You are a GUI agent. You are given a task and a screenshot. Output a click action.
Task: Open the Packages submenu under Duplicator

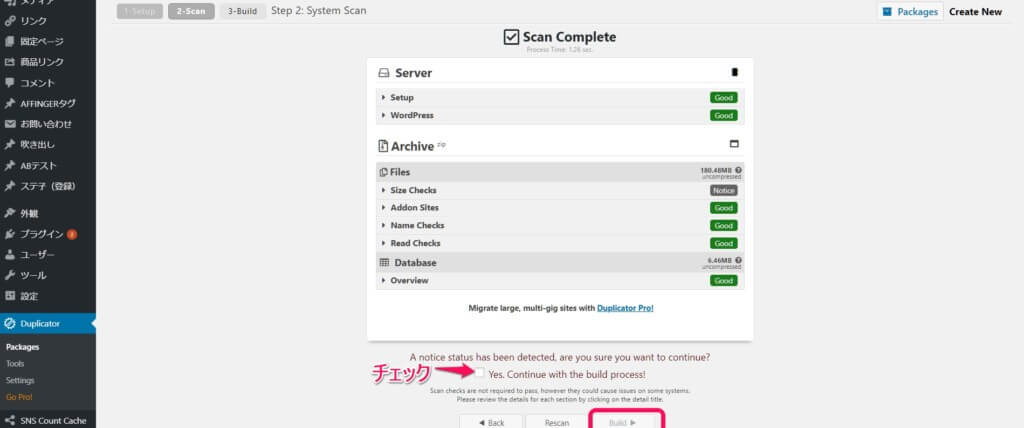click(23, 347)
